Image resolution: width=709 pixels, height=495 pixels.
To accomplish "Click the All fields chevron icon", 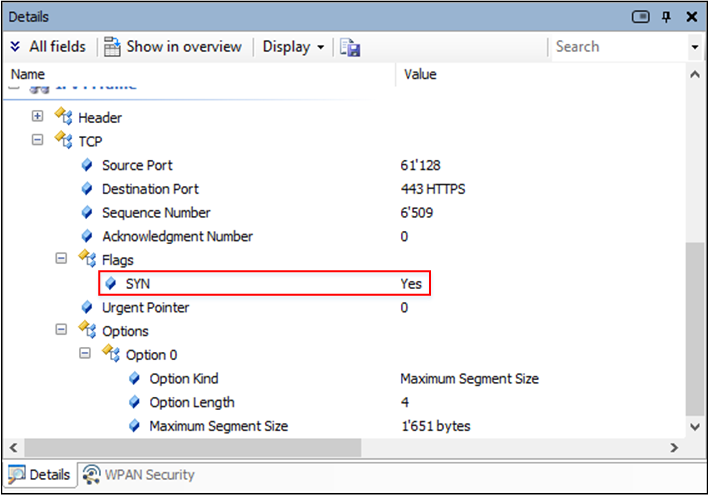I will pyautogui.click(x=15, y=47).
